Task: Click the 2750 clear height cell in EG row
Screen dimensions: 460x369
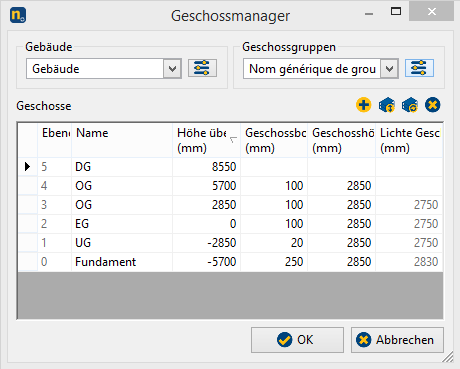Action: pyautogui.click(x=409, y=224)
